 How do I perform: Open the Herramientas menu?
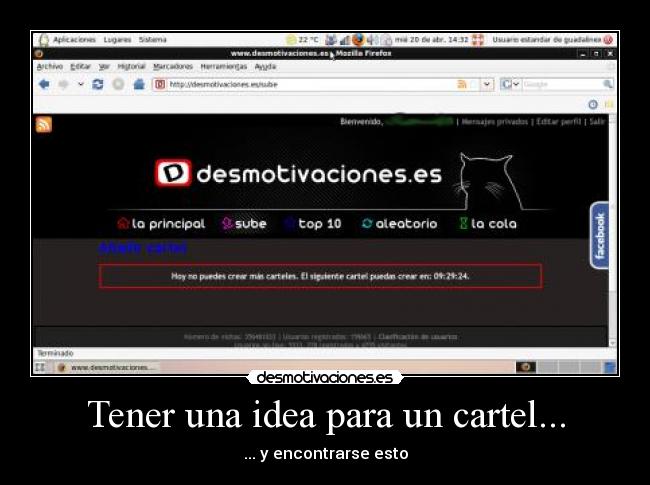pos(223,66)
